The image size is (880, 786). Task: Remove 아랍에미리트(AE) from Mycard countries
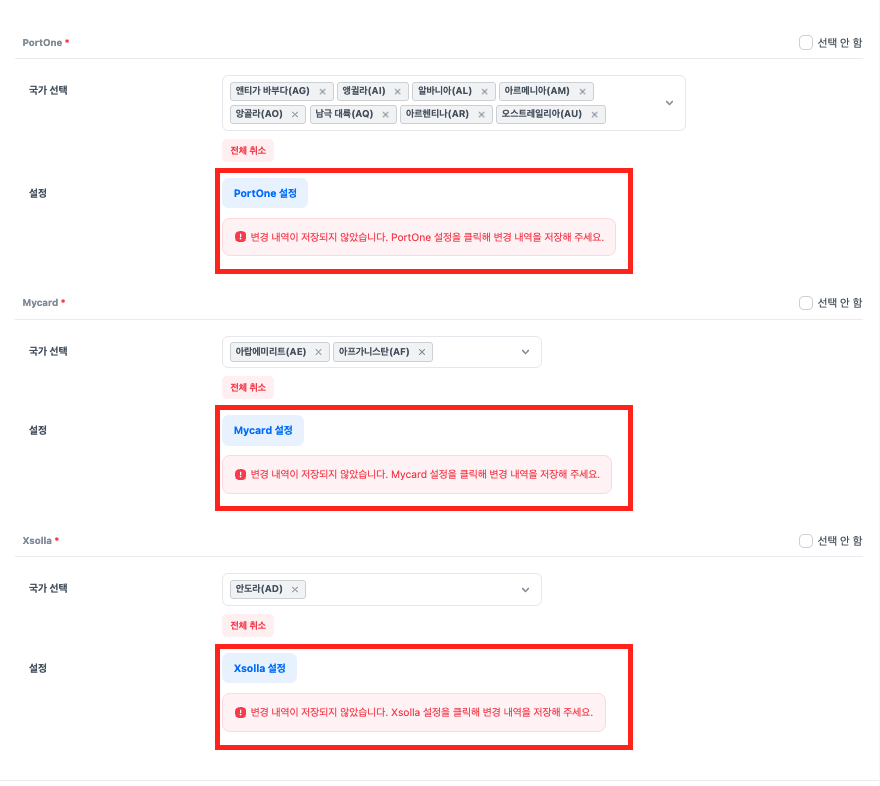[x=318, y=352]
